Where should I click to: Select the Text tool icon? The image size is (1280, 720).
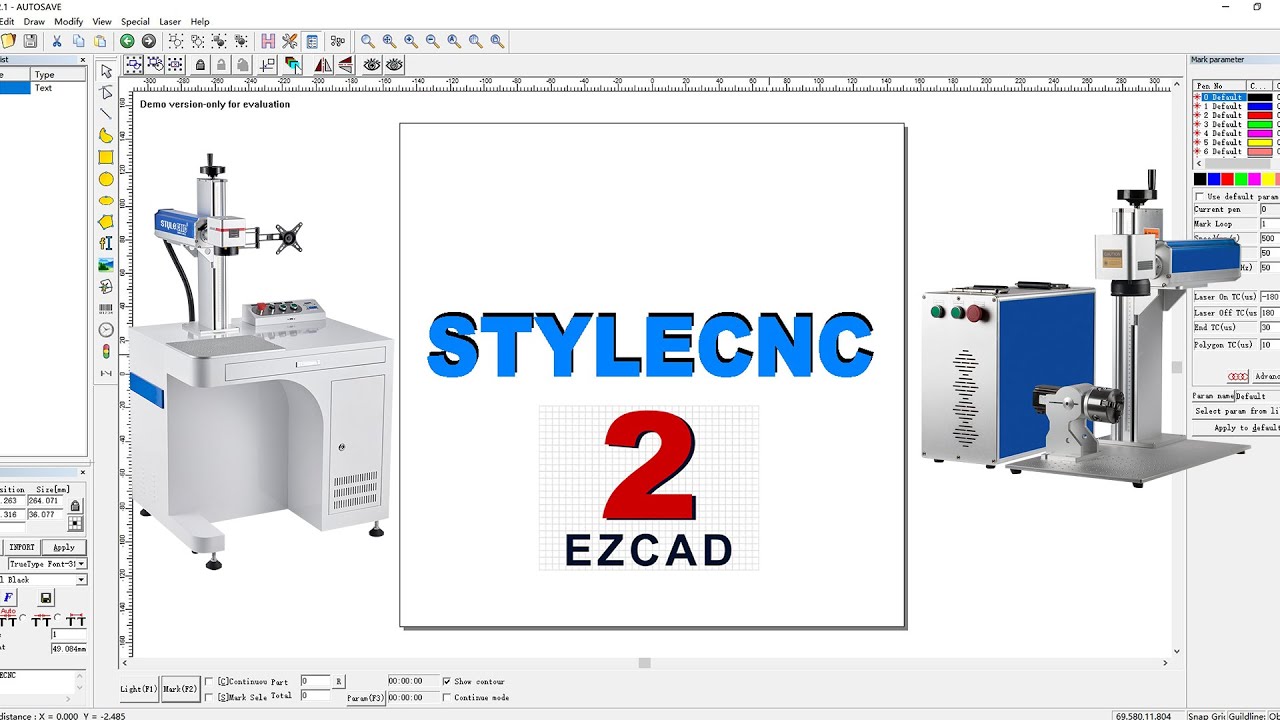(x=106, y=243)
